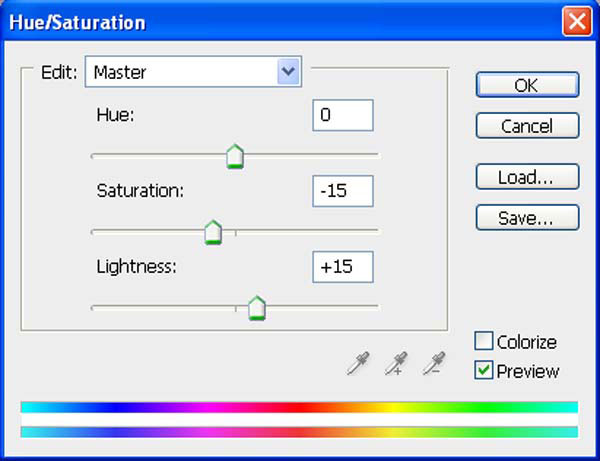The width and height of the screenshot is (600, 461).
Task: Click the Save... button
Action: (527, 218)
